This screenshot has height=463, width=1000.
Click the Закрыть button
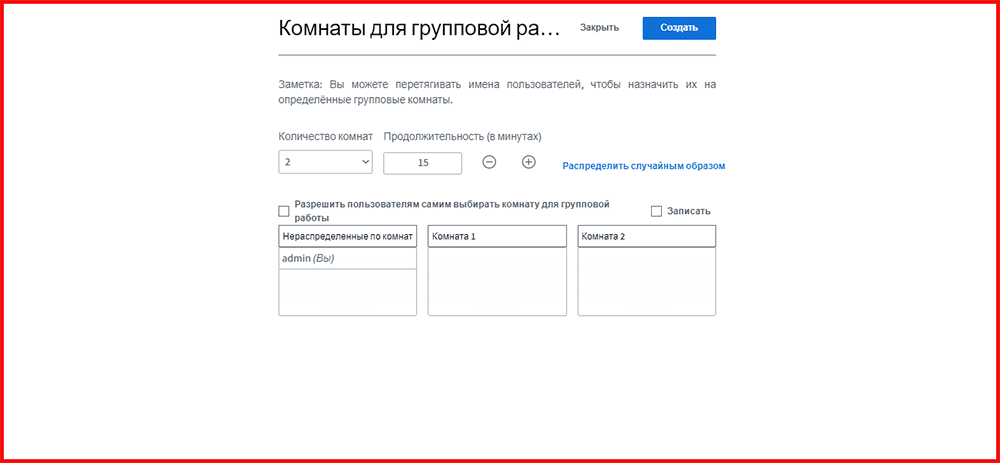599,28
